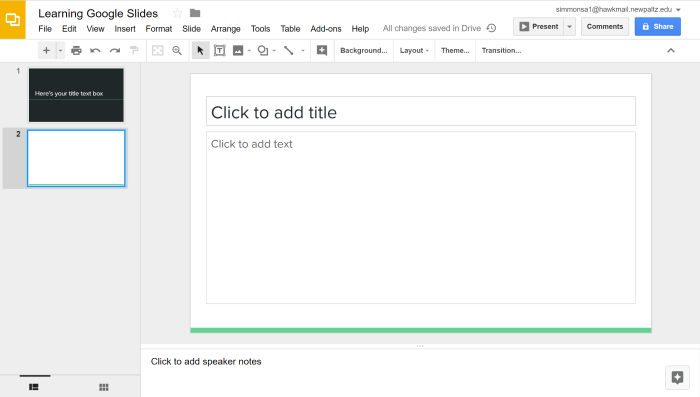
Task: Open the Layout dropdown
Action: (x=414, y=50)
